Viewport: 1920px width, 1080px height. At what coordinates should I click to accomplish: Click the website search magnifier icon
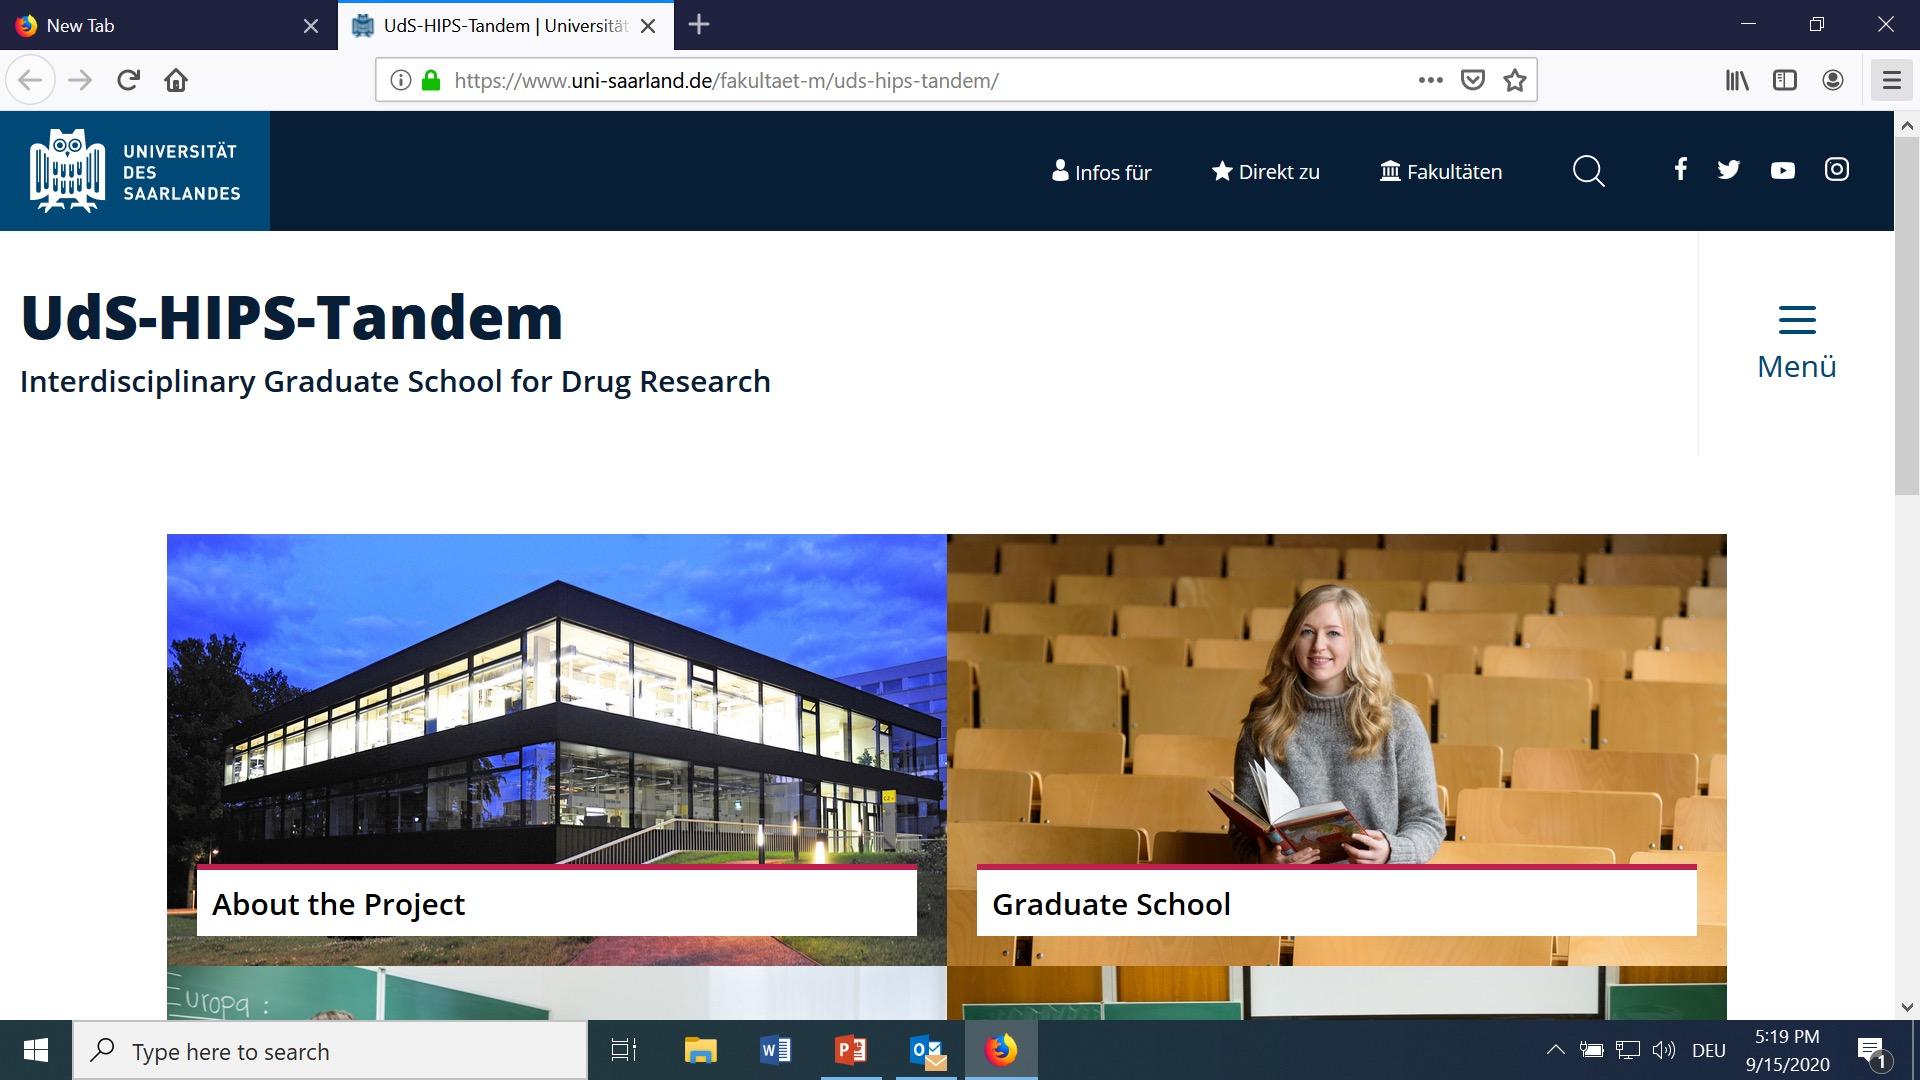click(x=1588, y=172)
